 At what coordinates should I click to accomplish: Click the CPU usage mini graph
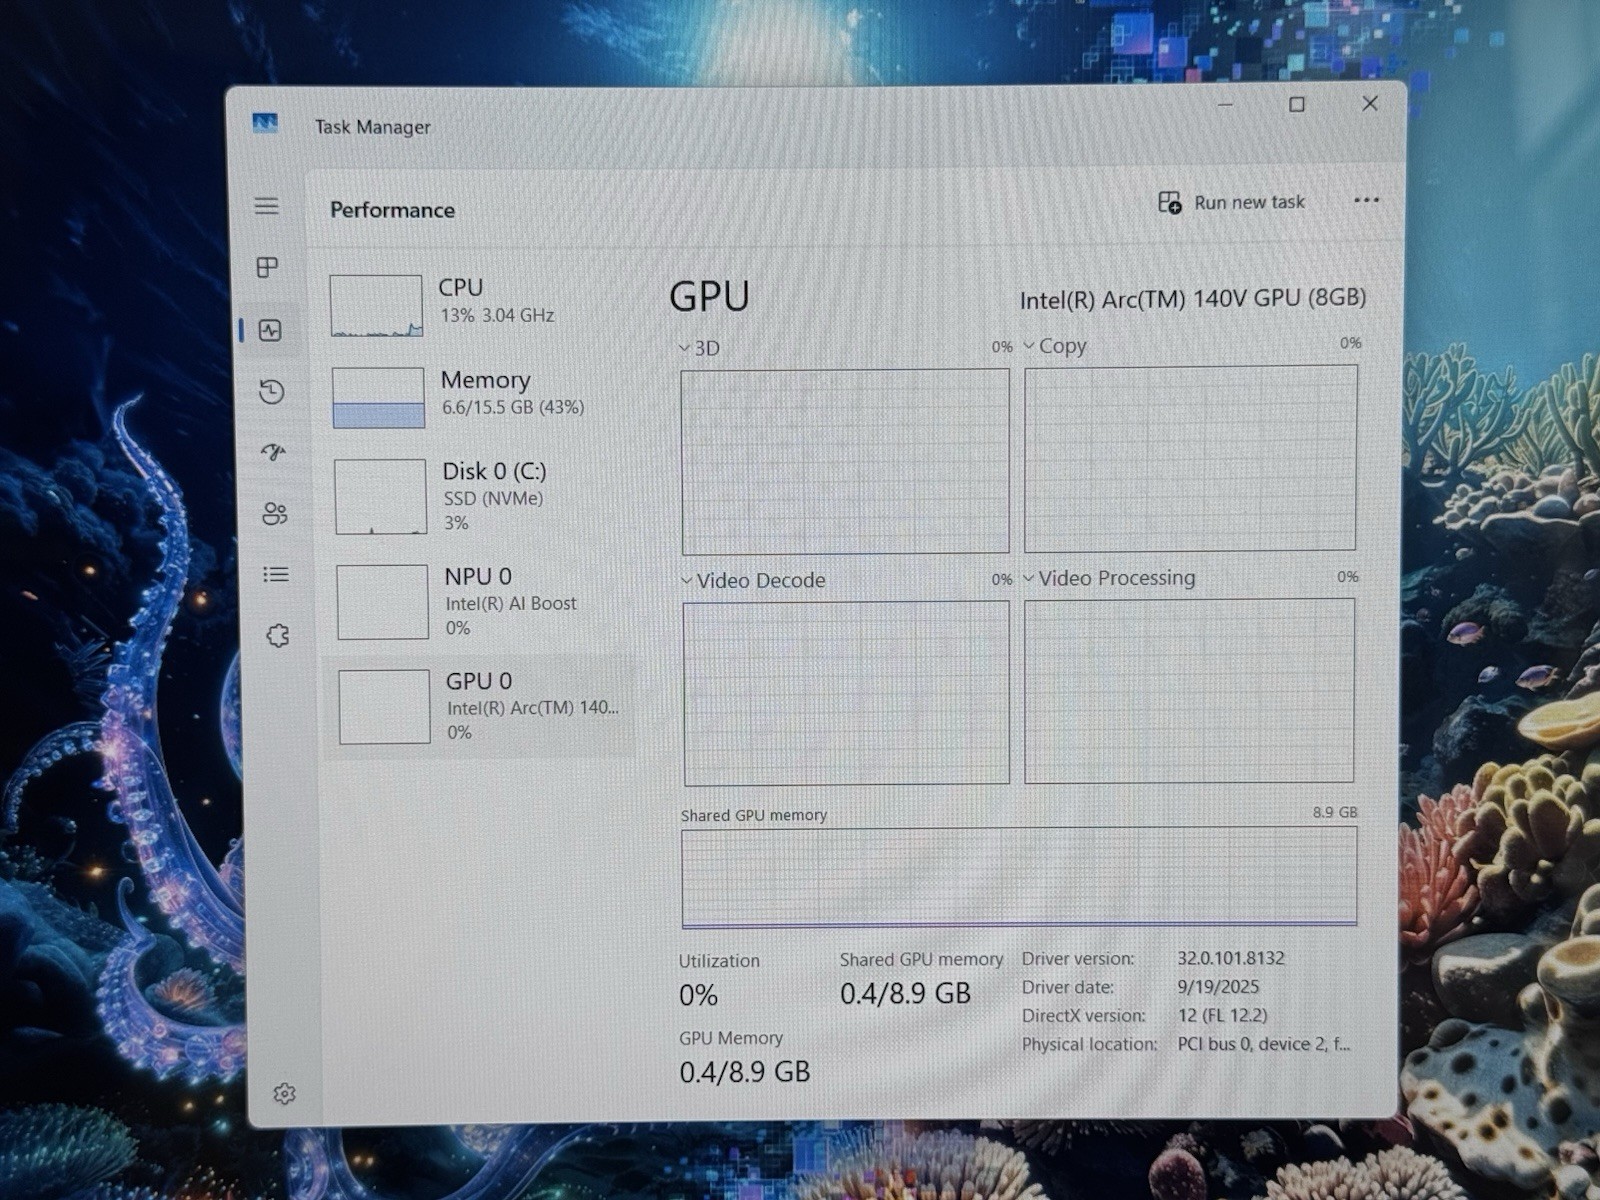pyautogui.click(x=376, y=306)
